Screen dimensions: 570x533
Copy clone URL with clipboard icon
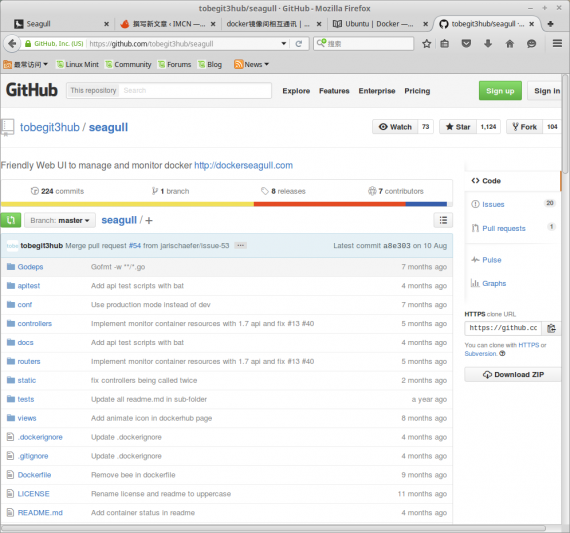(x=551, y=328)
